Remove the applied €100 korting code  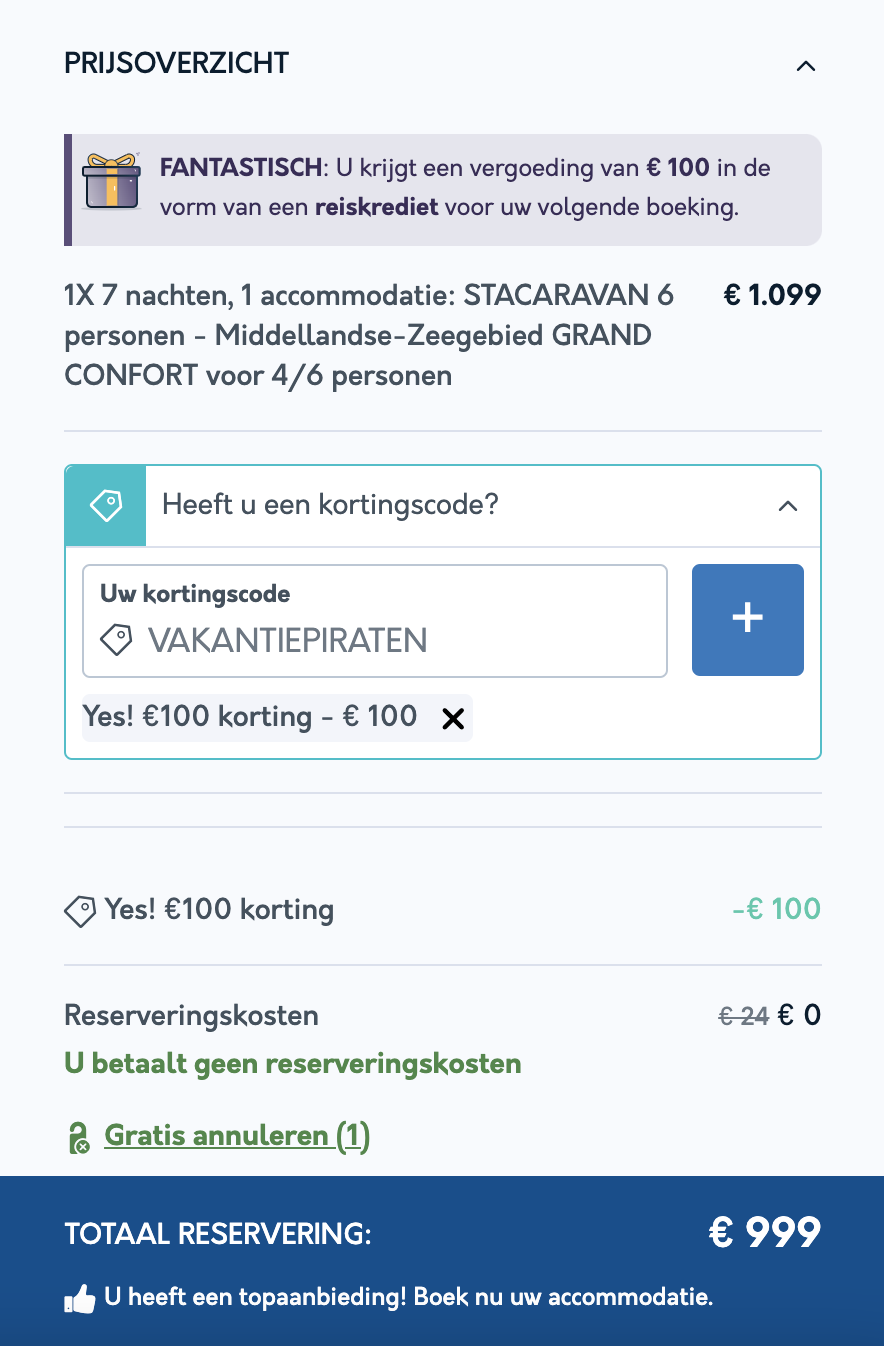click(453, 718)
